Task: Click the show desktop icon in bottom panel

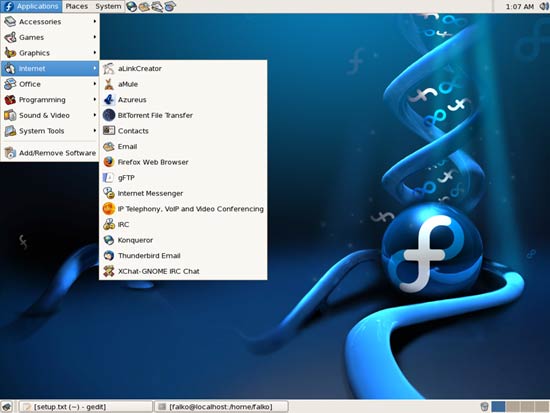Action: 7,407
